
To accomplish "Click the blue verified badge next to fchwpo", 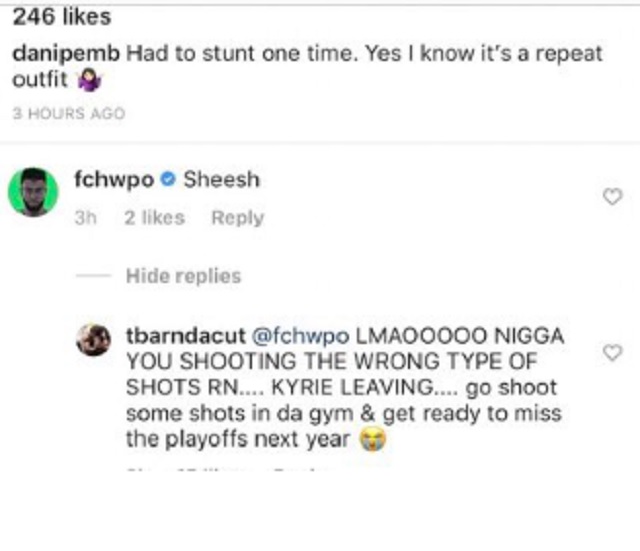I will point(167,179).
